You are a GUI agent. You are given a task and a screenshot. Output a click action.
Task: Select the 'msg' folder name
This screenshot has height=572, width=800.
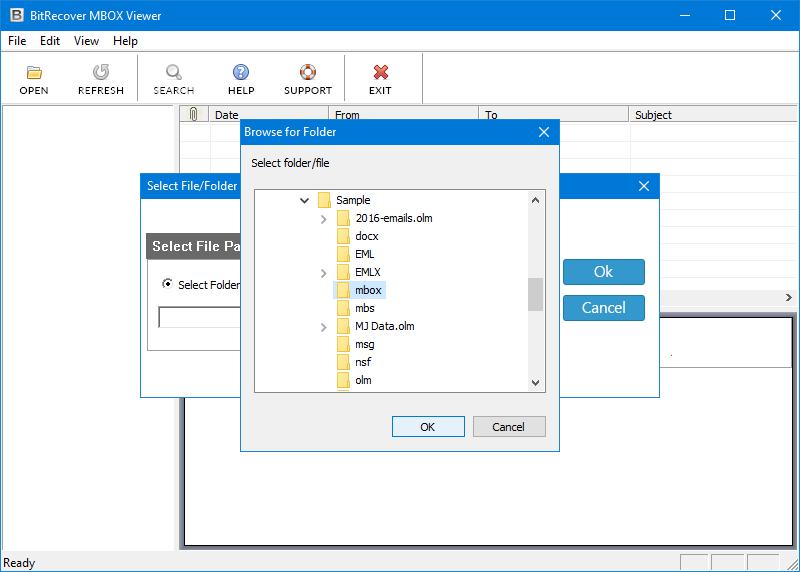[x=365, y=344]
